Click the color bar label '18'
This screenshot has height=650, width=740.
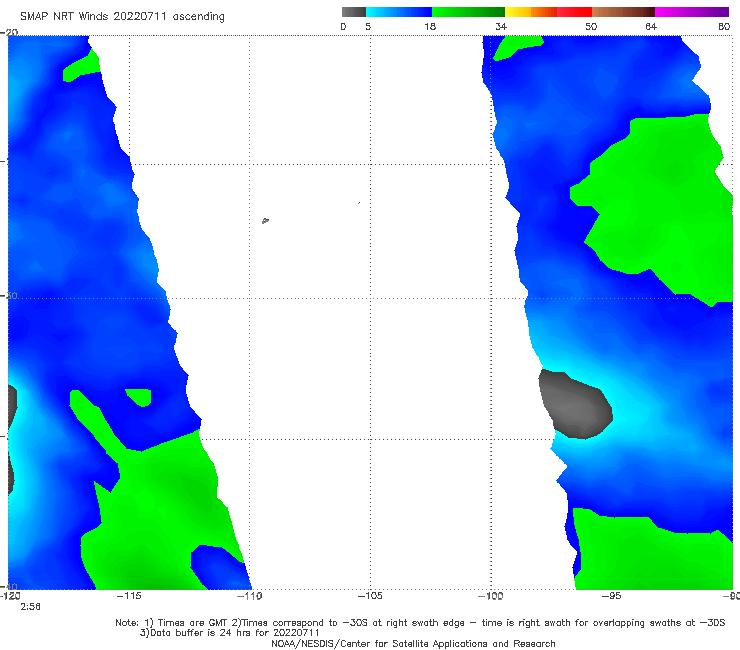pos(430,26)
